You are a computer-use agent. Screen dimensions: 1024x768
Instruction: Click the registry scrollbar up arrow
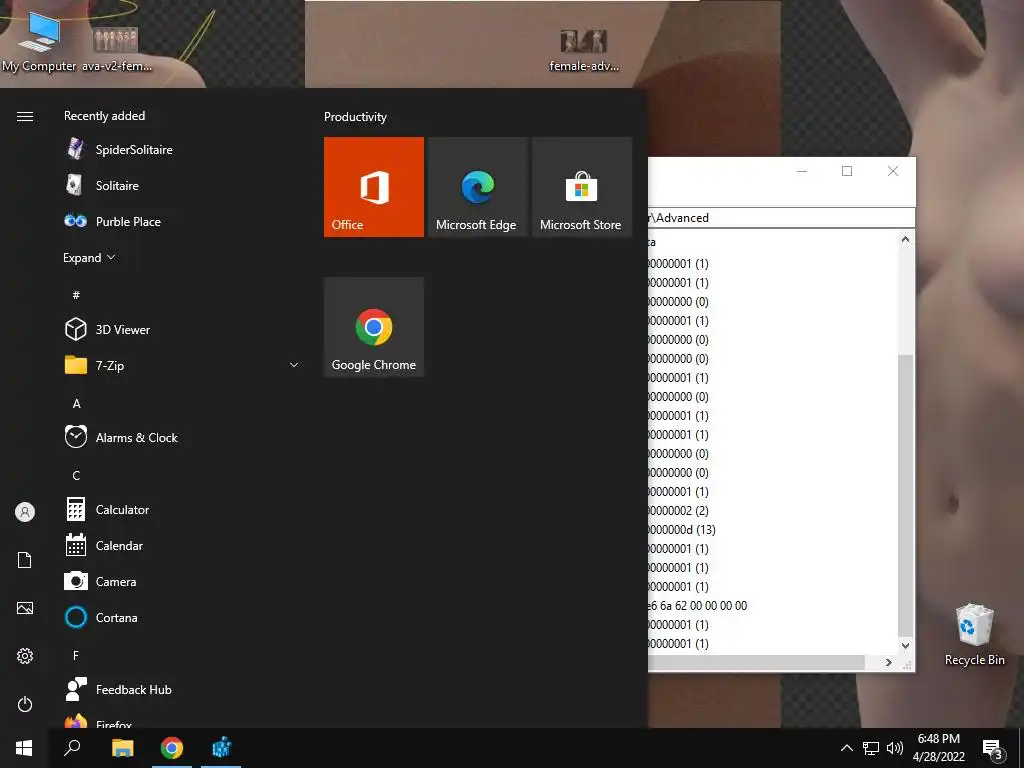905,239
